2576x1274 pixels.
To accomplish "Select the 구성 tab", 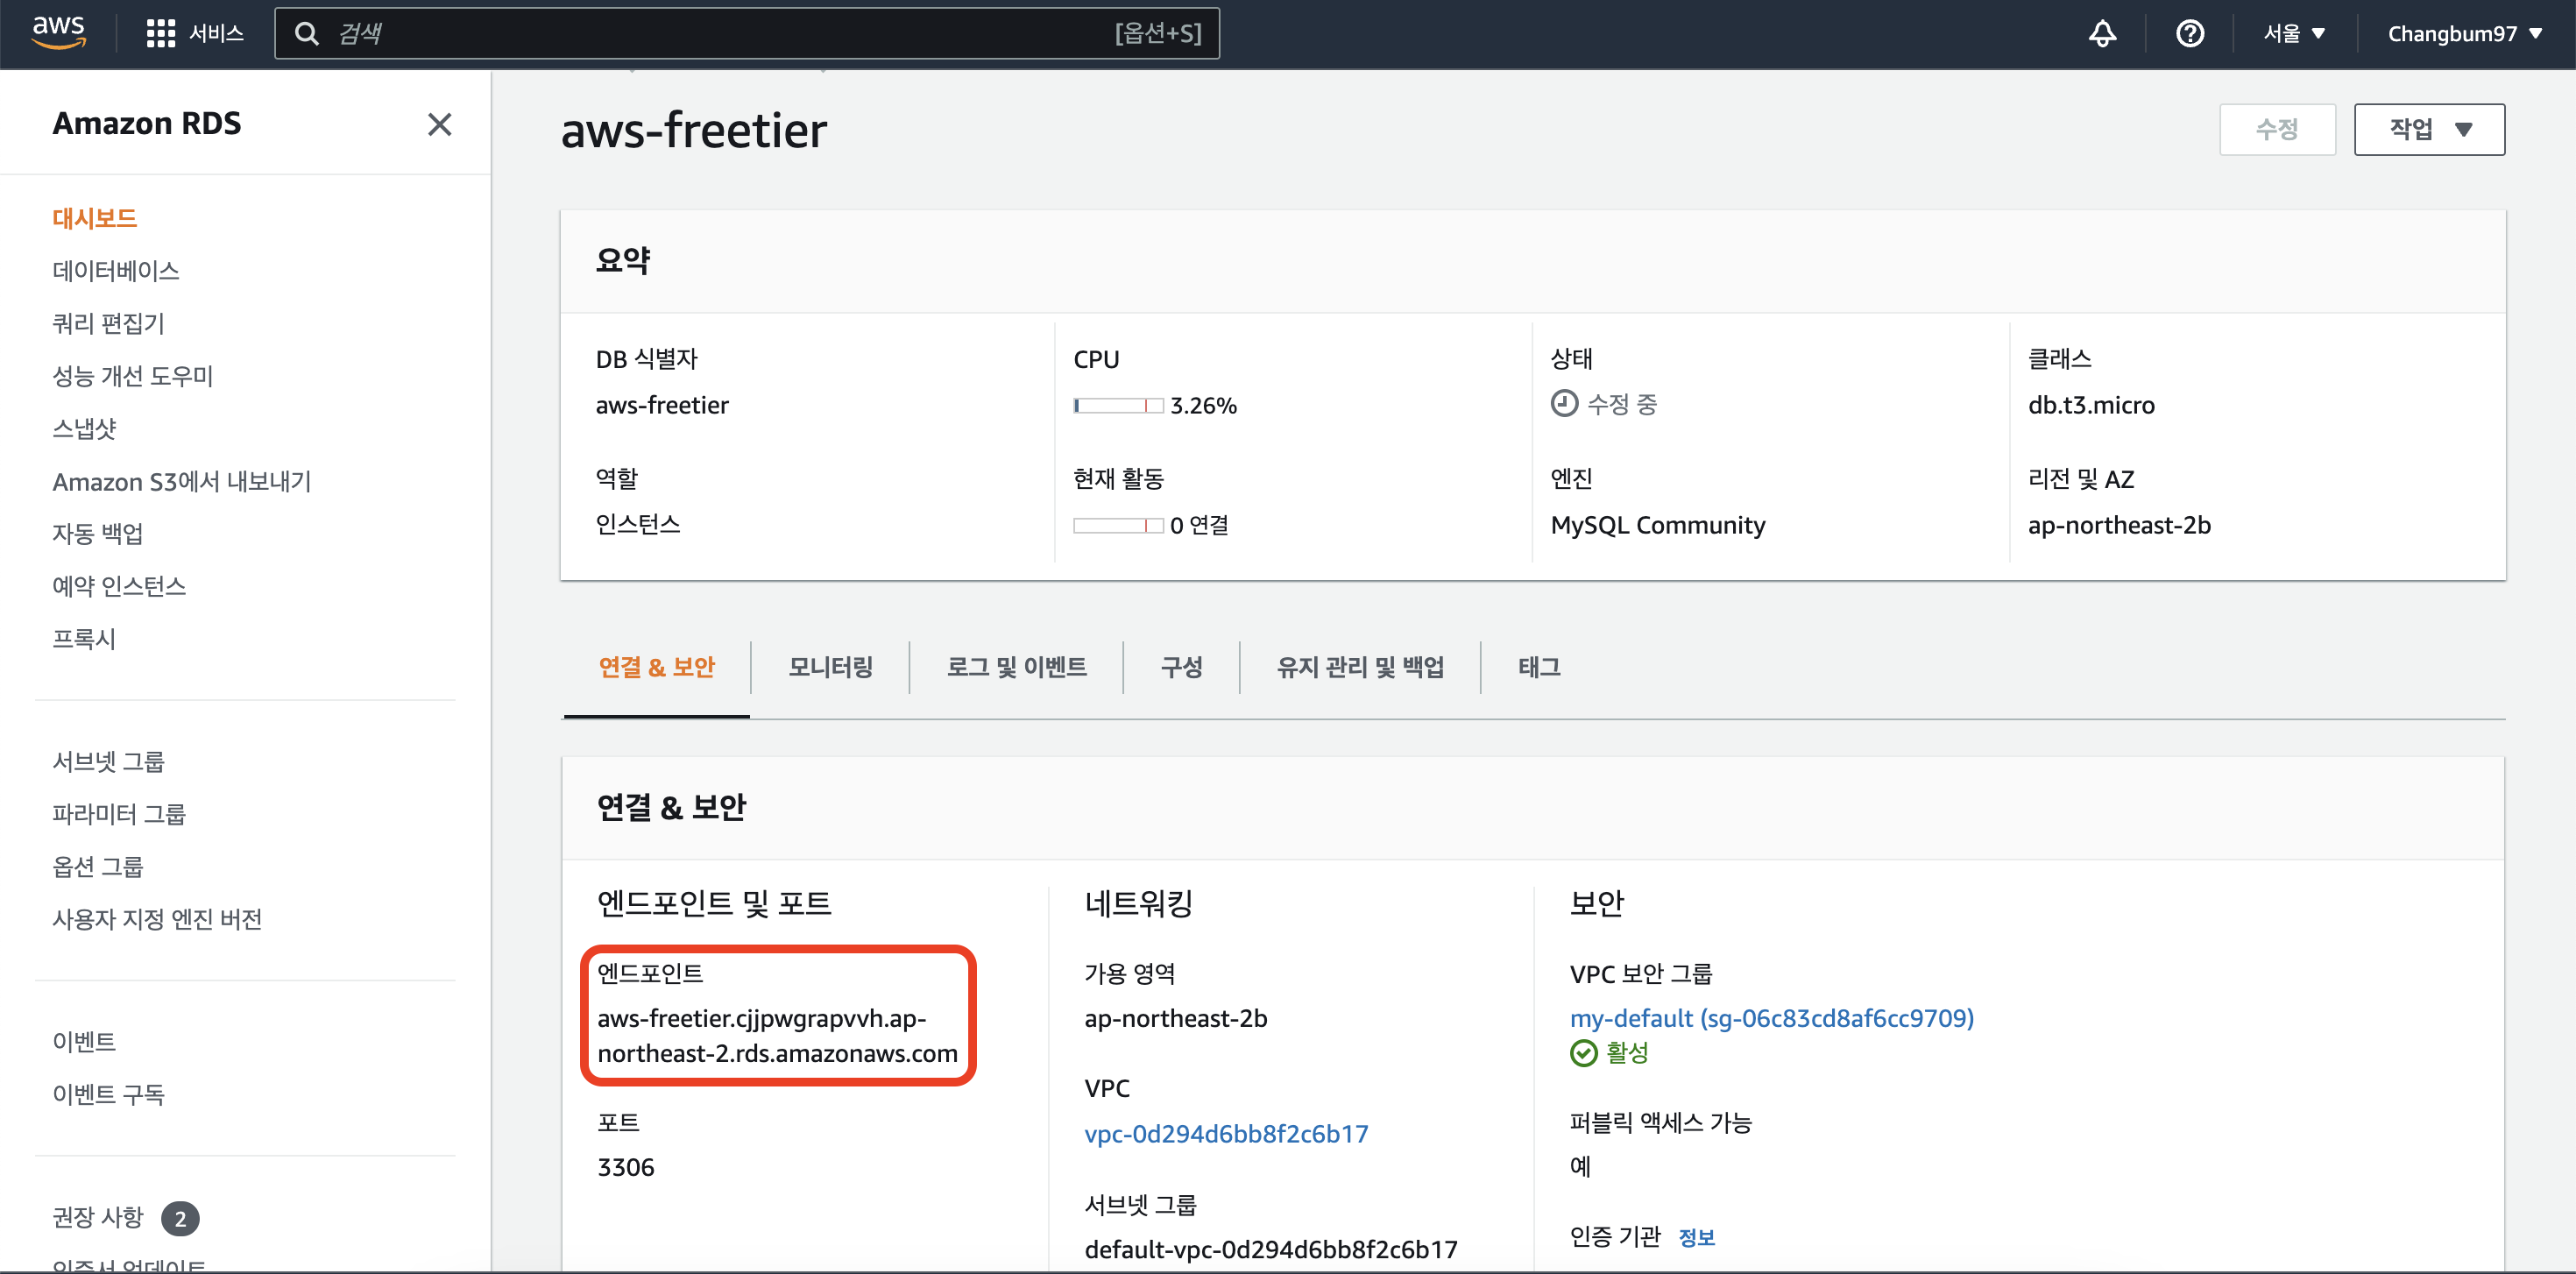I will [1181, 667].
